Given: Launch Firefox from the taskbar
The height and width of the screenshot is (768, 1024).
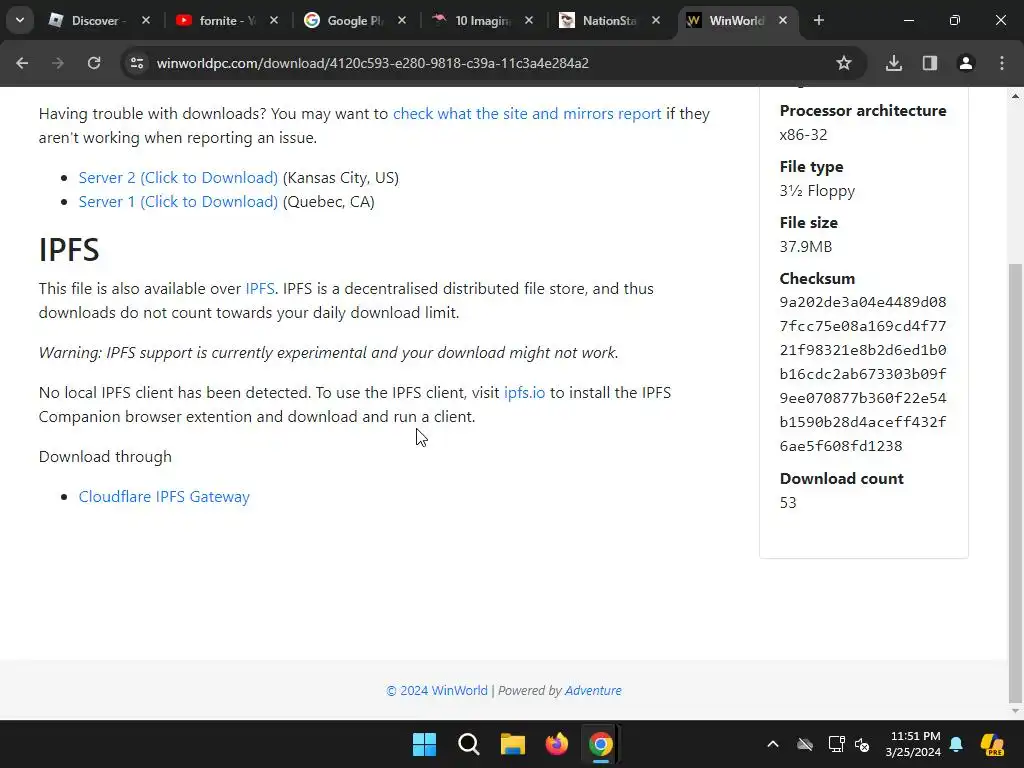Looking at the screenshot, I should pos(556,744).
